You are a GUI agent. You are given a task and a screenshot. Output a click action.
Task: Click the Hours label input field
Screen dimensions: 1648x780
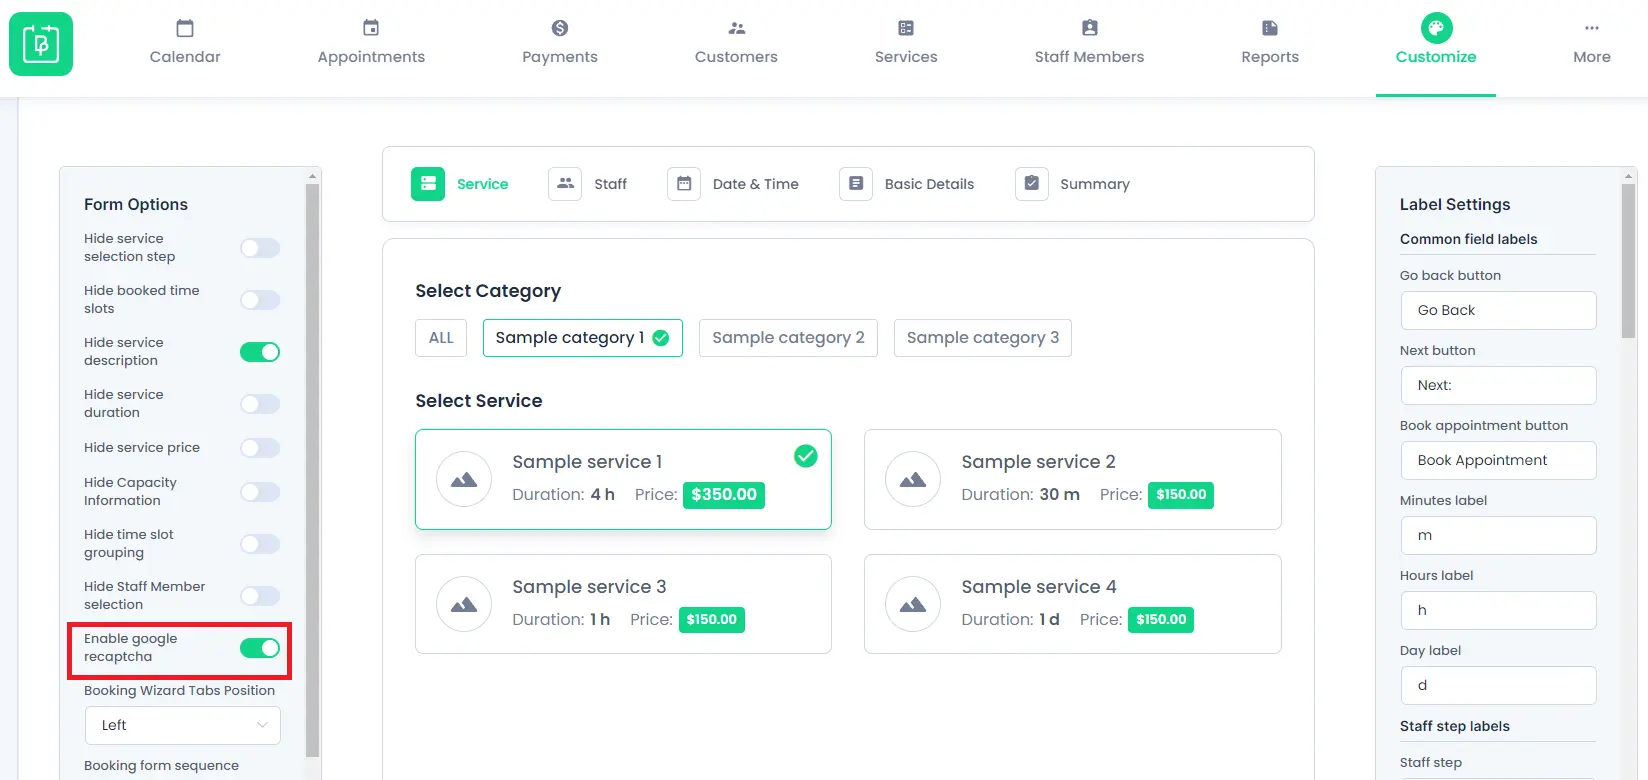coord(1498,610)
